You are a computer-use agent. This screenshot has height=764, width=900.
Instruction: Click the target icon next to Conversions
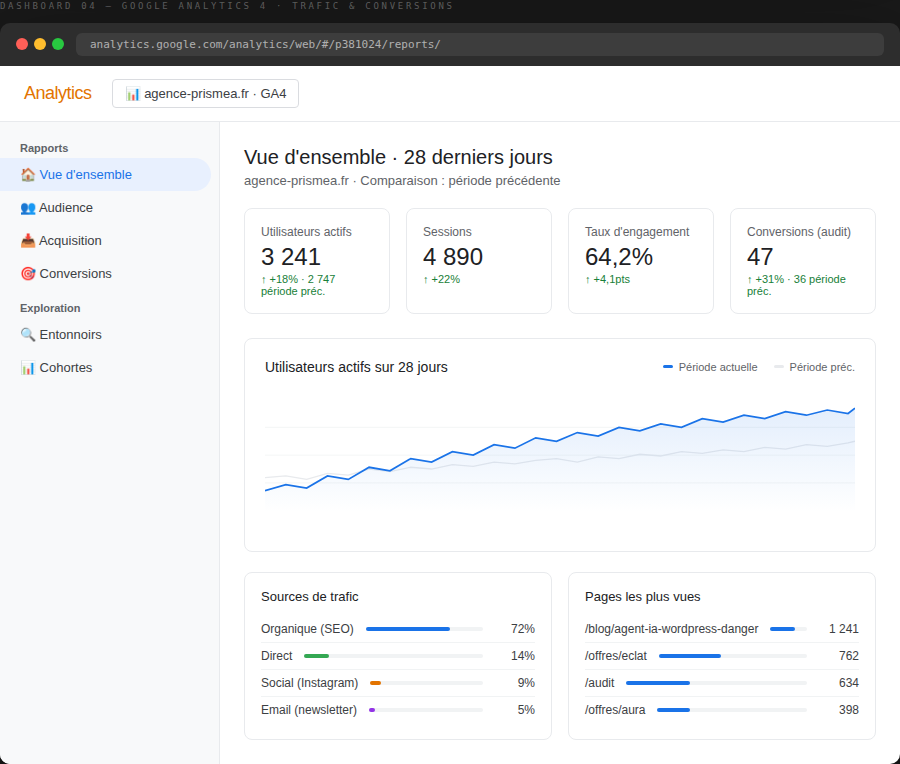click(x=28, y=274)
